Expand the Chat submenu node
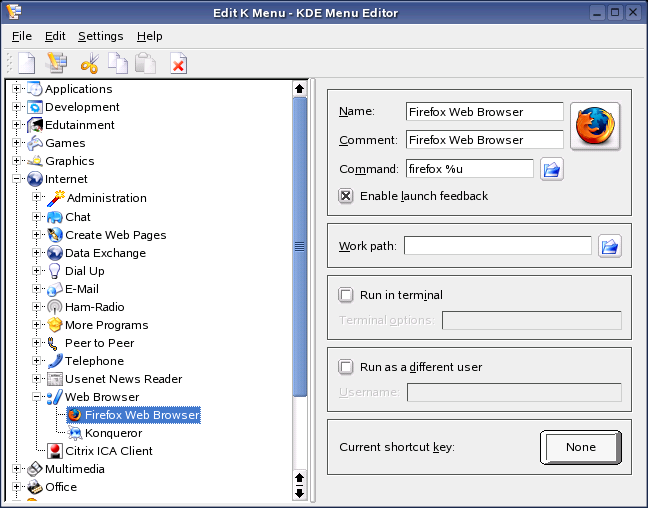Screen dimensions: 648x508 pyautogui.click(x=36, y=217)
